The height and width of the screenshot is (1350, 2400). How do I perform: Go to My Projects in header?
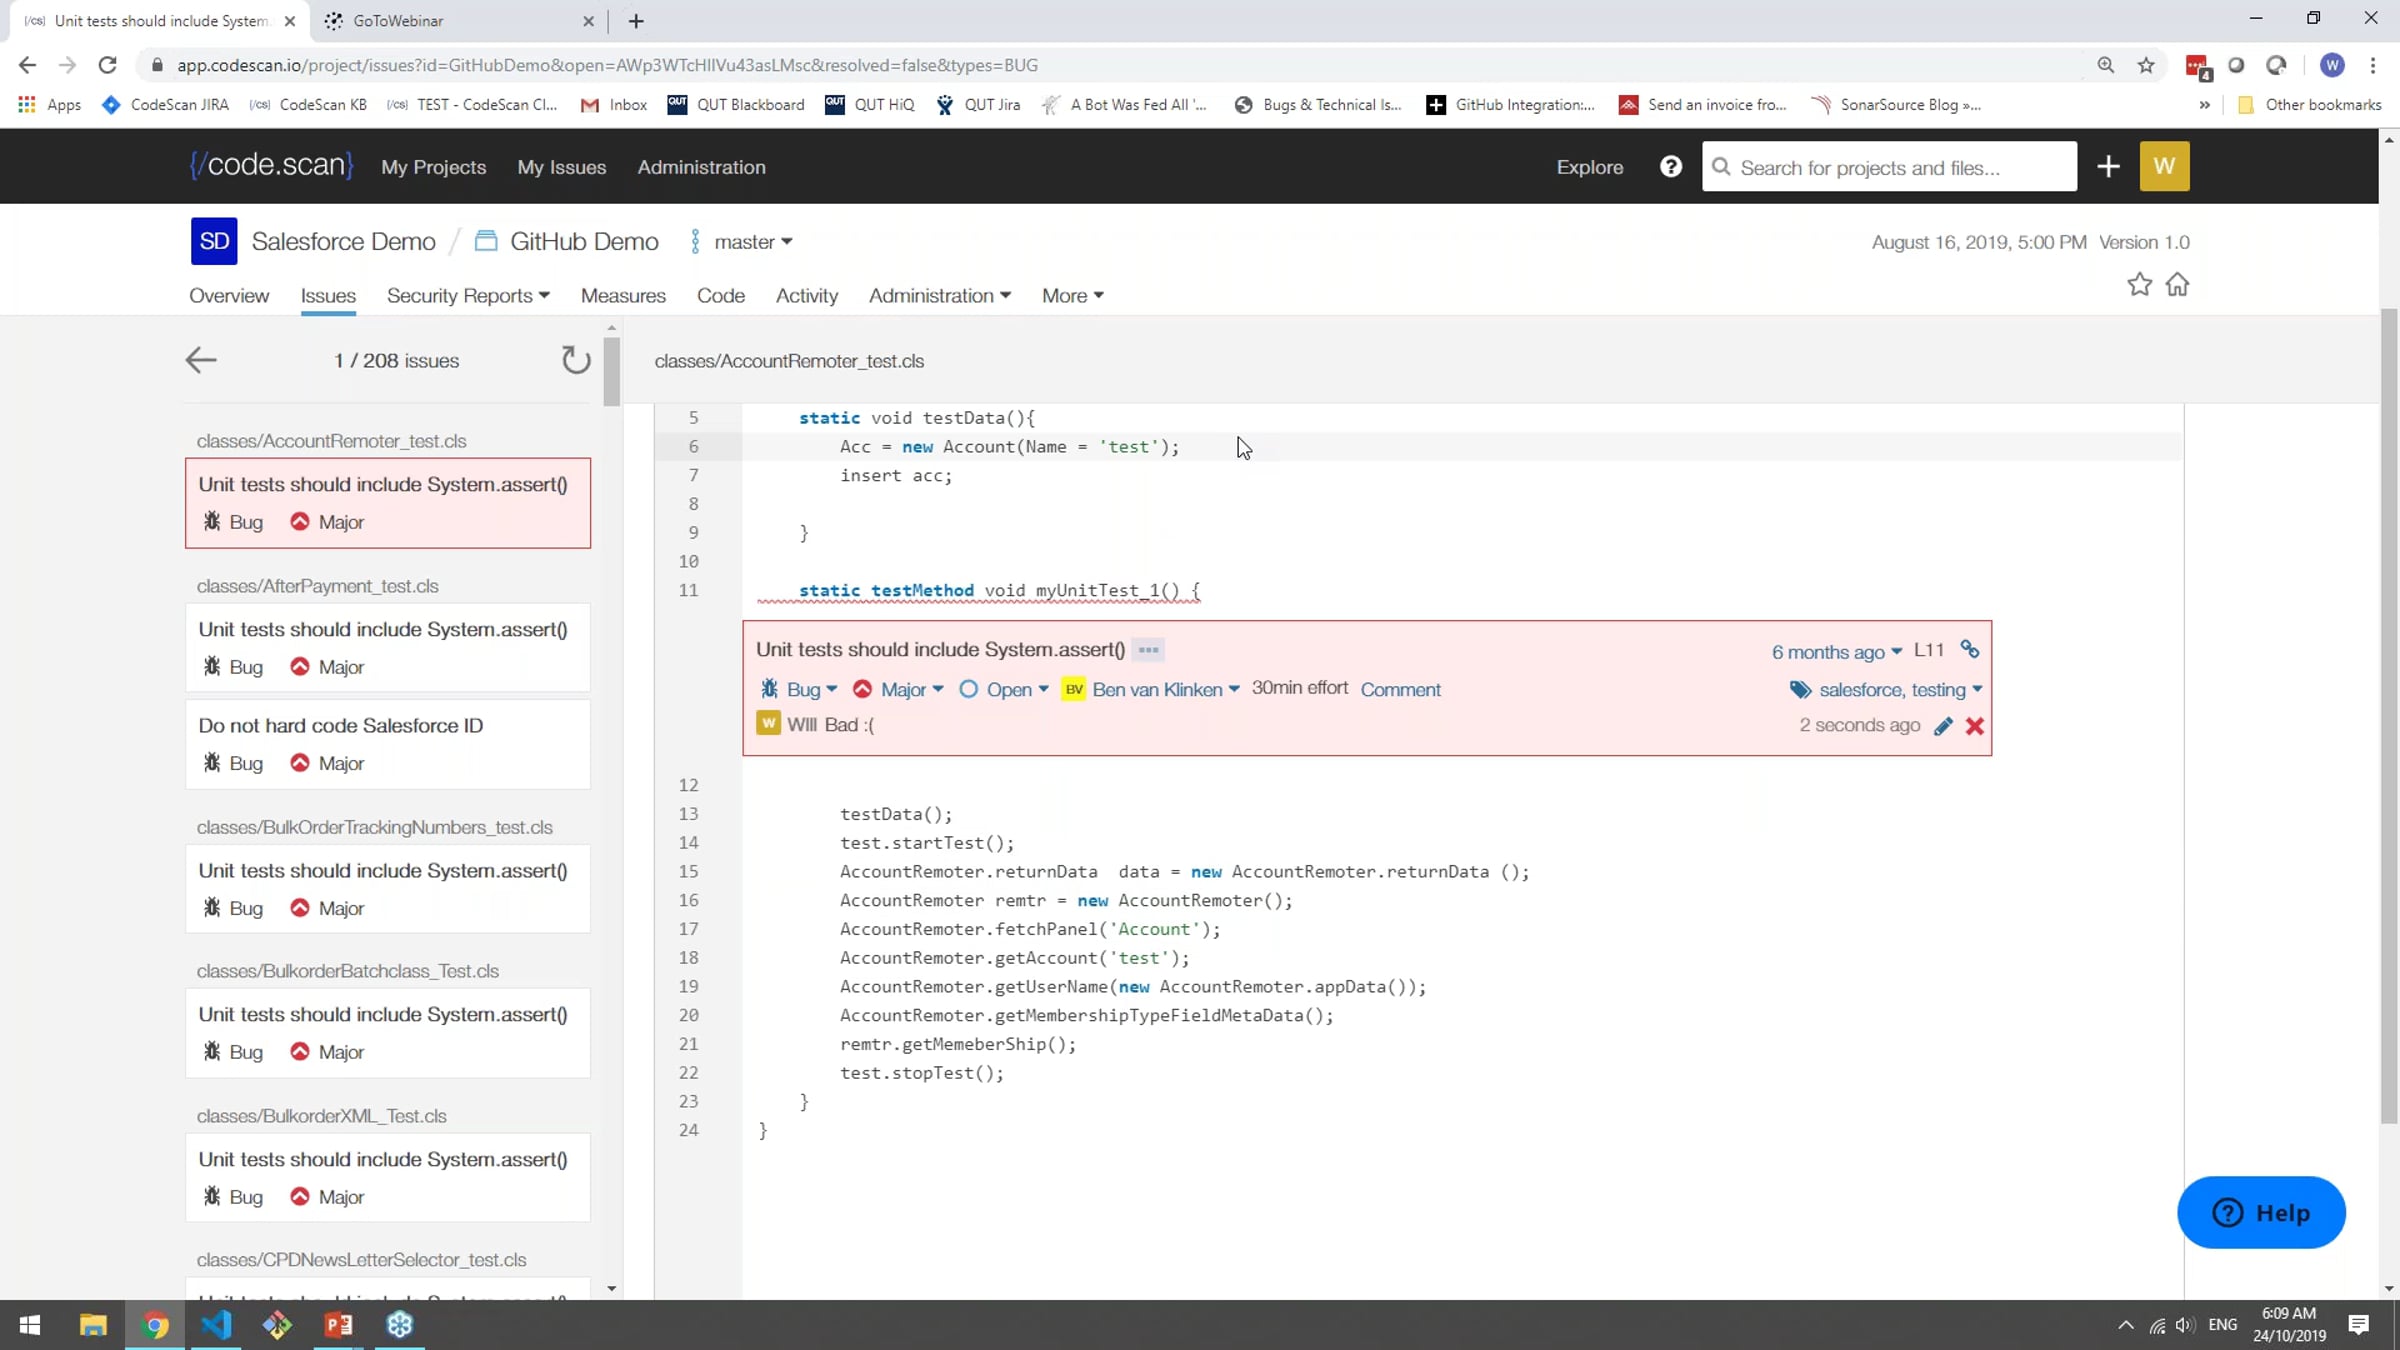(x=433, y=167)
